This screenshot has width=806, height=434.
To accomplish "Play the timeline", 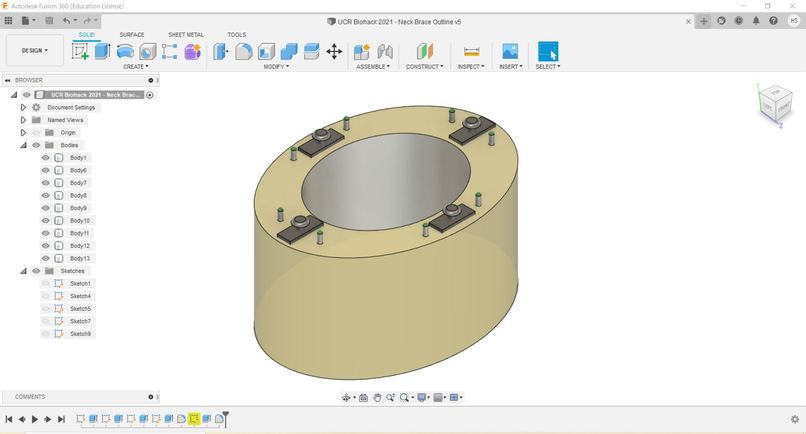I will point(35,420).
